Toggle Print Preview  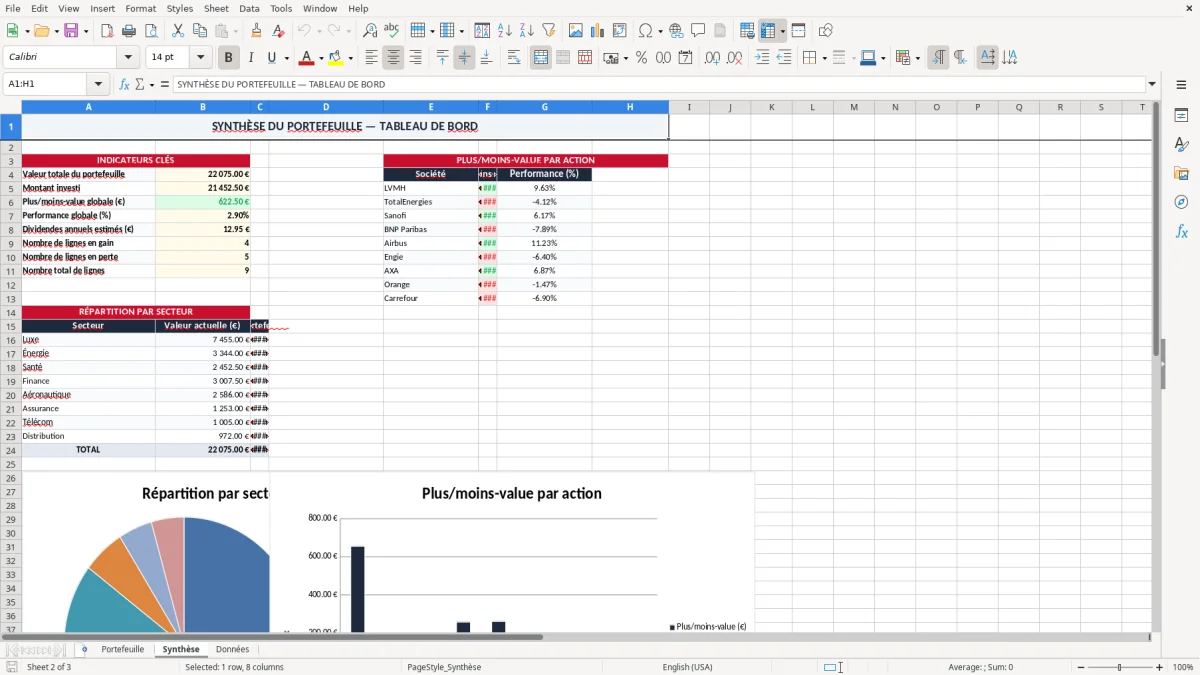(152, 31)
